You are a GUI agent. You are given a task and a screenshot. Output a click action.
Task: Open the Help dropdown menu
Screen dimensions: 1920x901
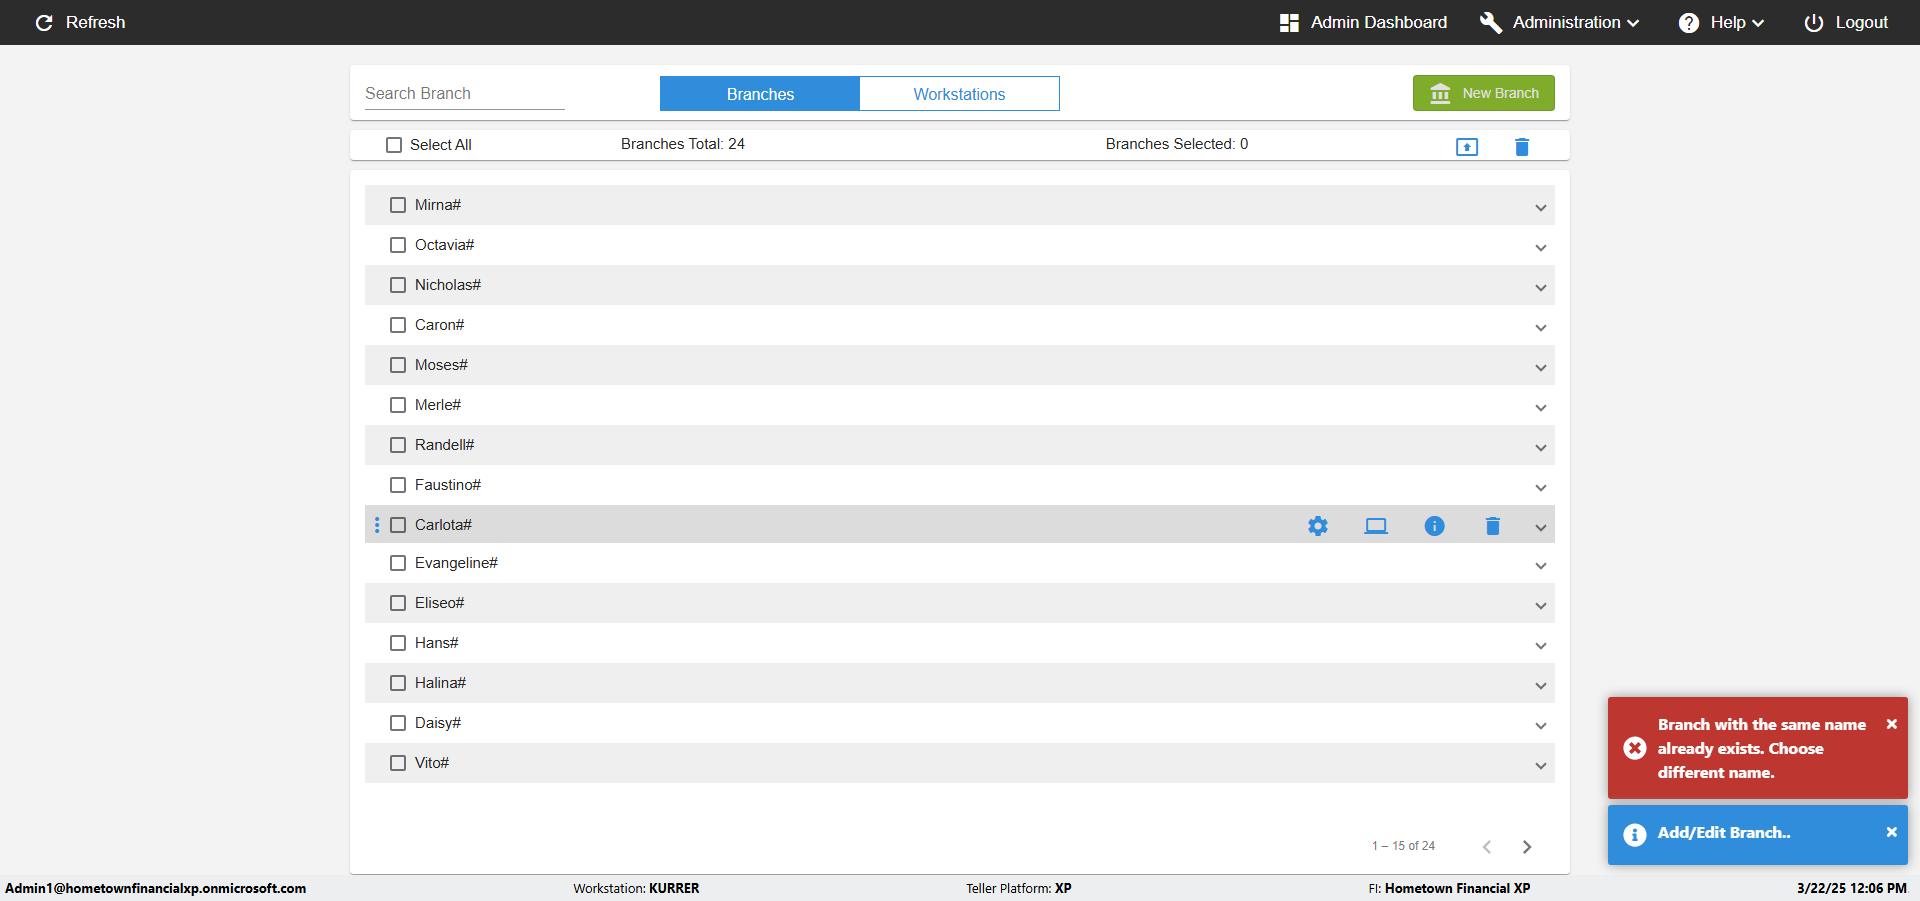pyautogui.click(x=1721, y=22)
